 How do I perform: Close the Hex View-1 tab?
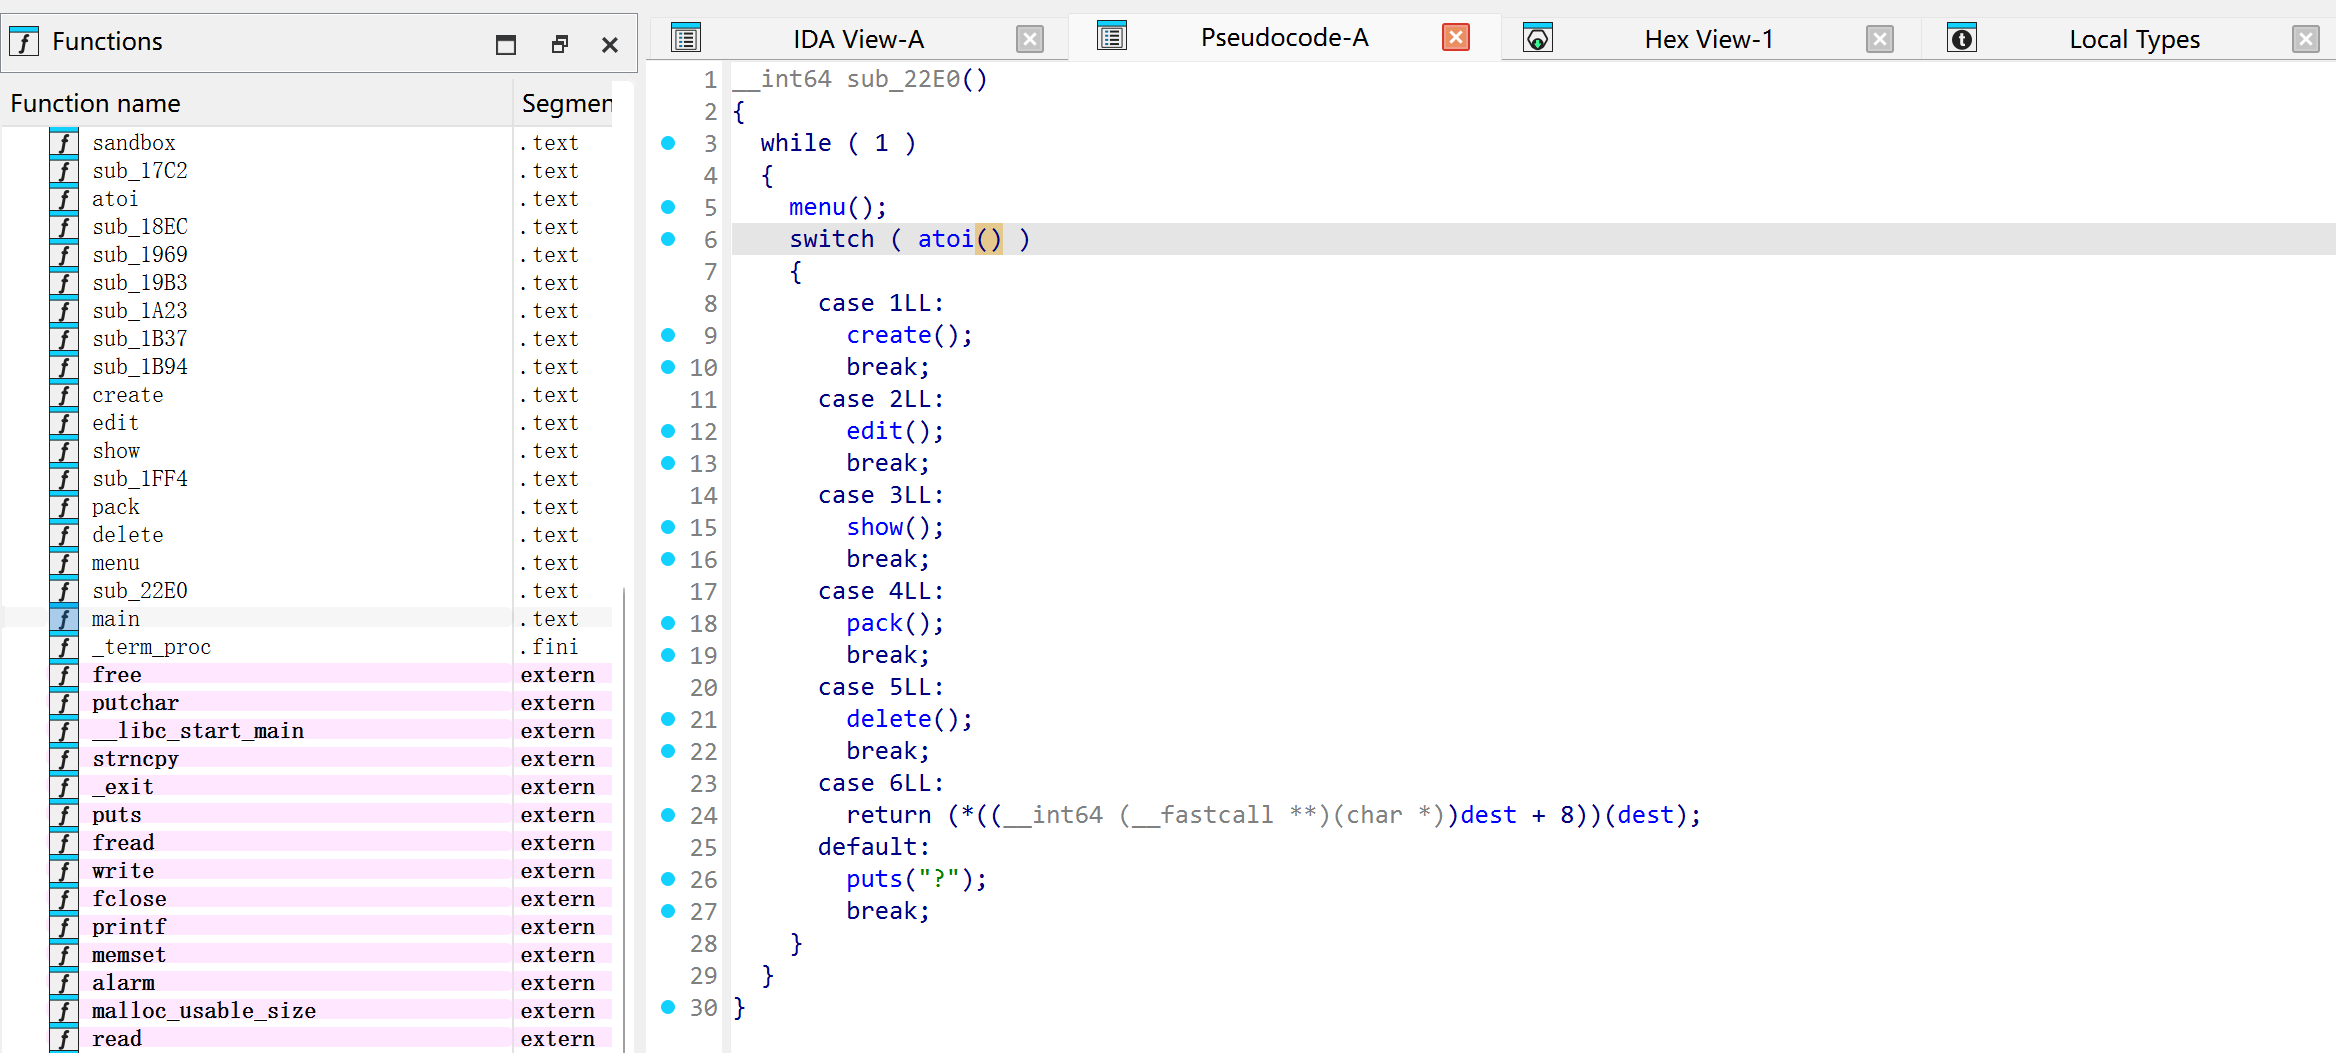1880,39
